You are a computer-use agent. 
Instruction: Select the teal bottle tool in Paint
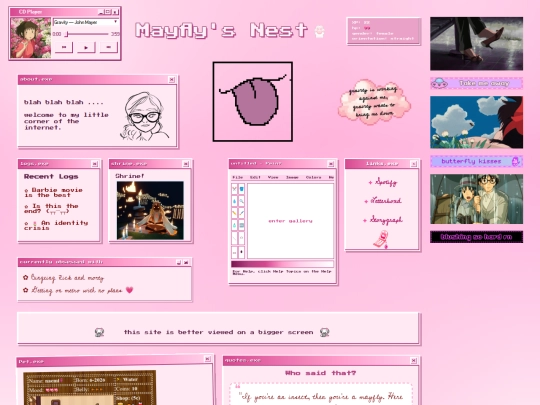(x=235, y=226)
